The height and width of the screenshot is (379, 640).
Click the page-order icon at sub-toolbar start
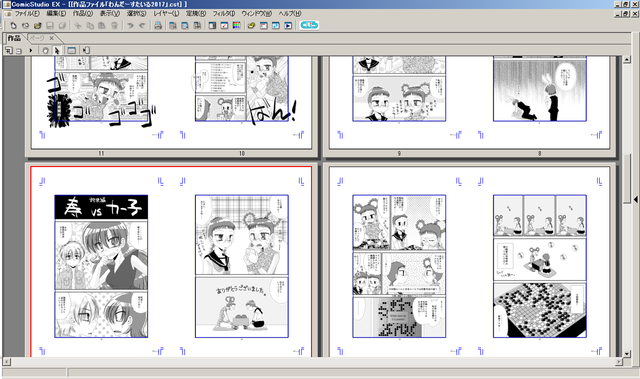pos(9,51)
